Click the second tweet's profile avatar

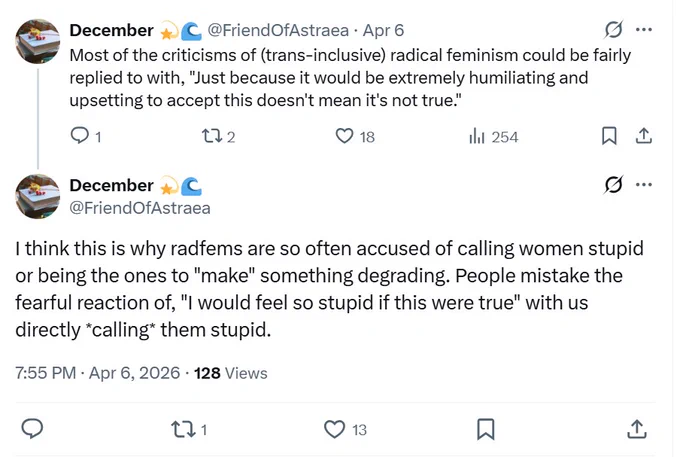click(37, 196)
